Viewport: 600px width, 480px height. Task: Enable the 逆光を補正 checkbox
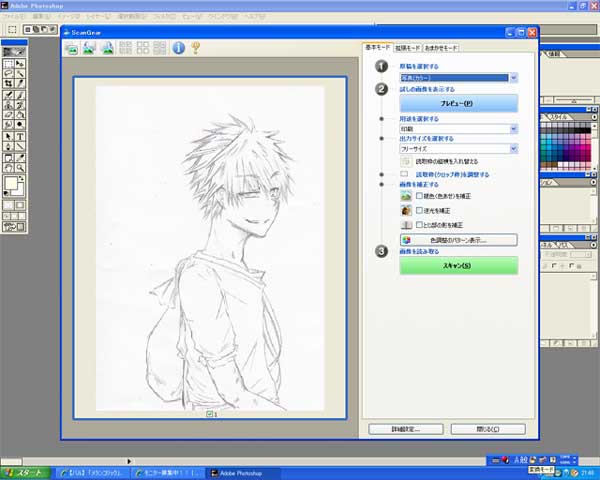419,210
